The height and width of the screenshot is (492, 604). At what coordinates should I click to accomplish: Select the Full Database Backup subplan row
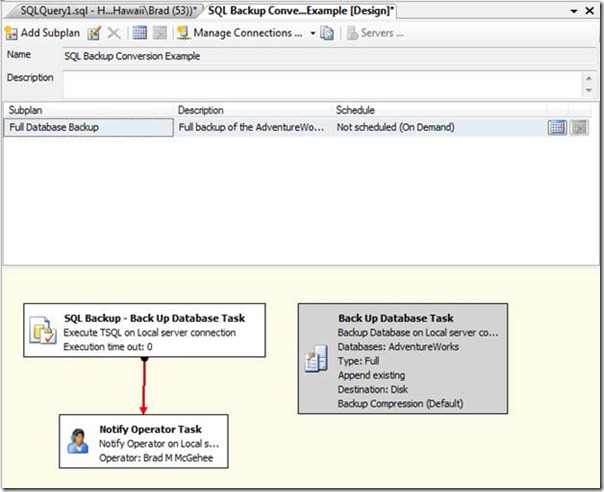[88, 128]
